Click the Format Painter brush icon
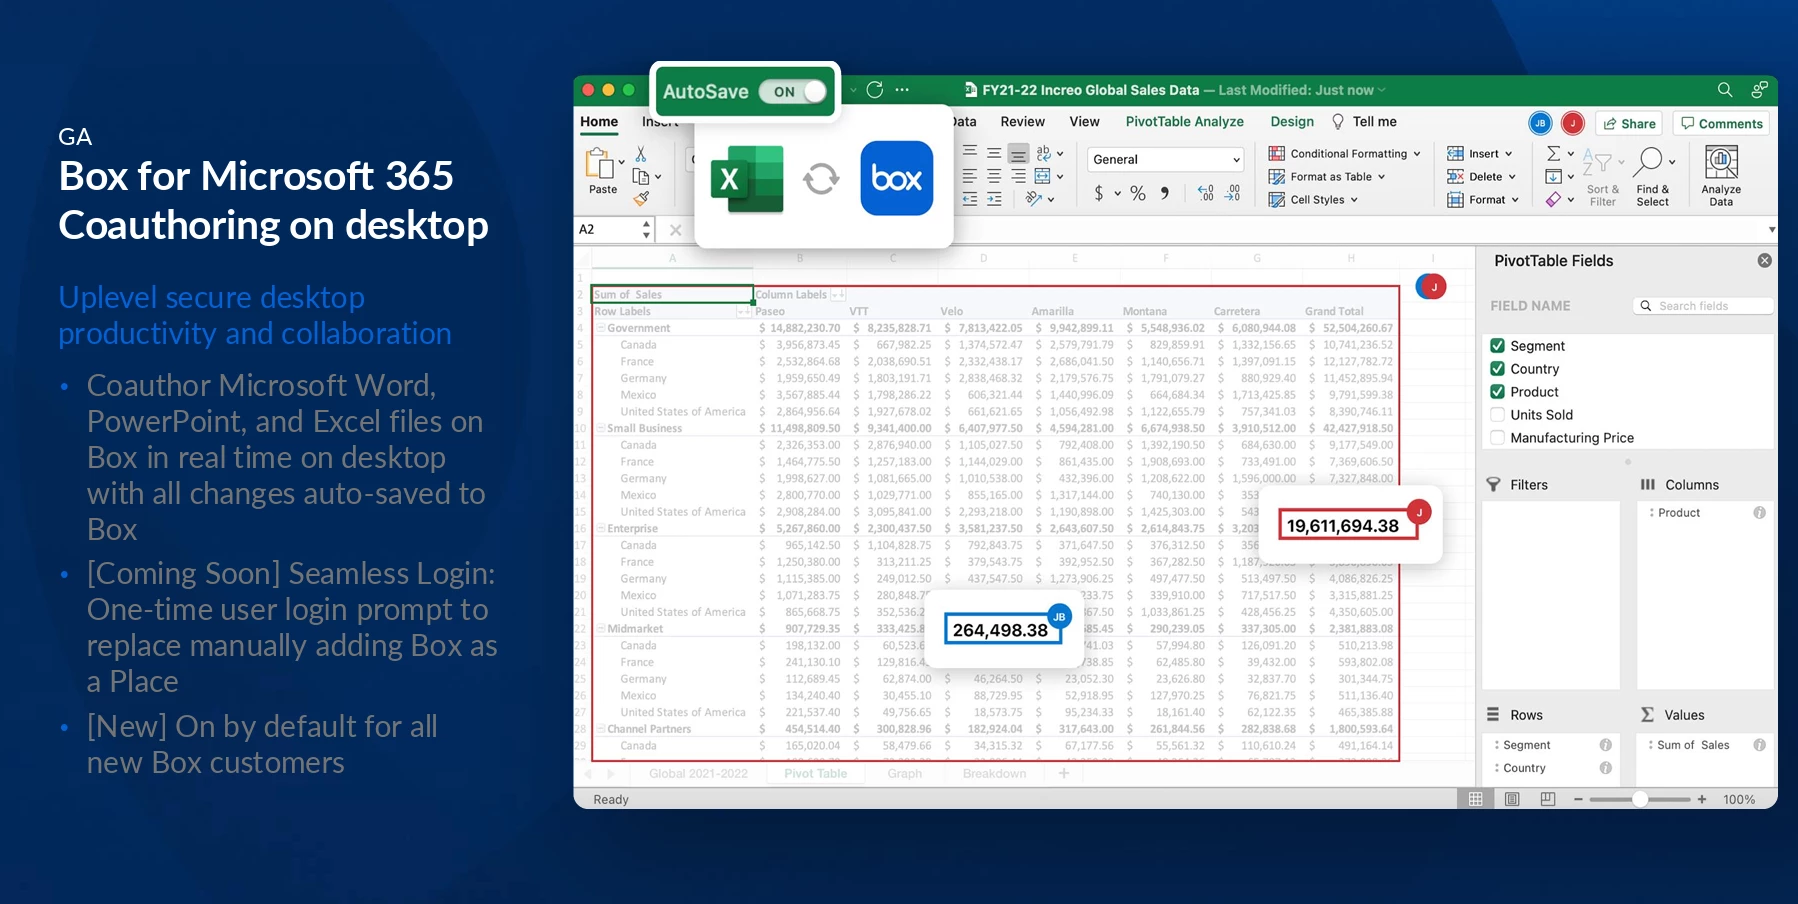1798x904 pixels. tap(641, 198)
